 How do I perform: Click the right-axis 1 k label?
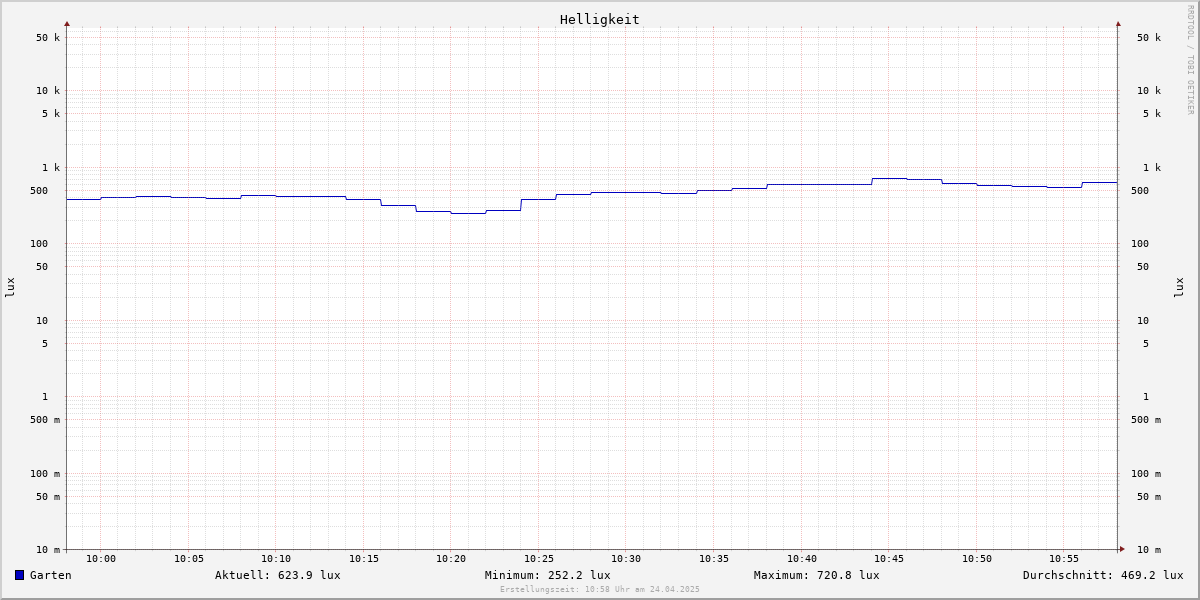pyautogui.click(x=1152, y=168)
